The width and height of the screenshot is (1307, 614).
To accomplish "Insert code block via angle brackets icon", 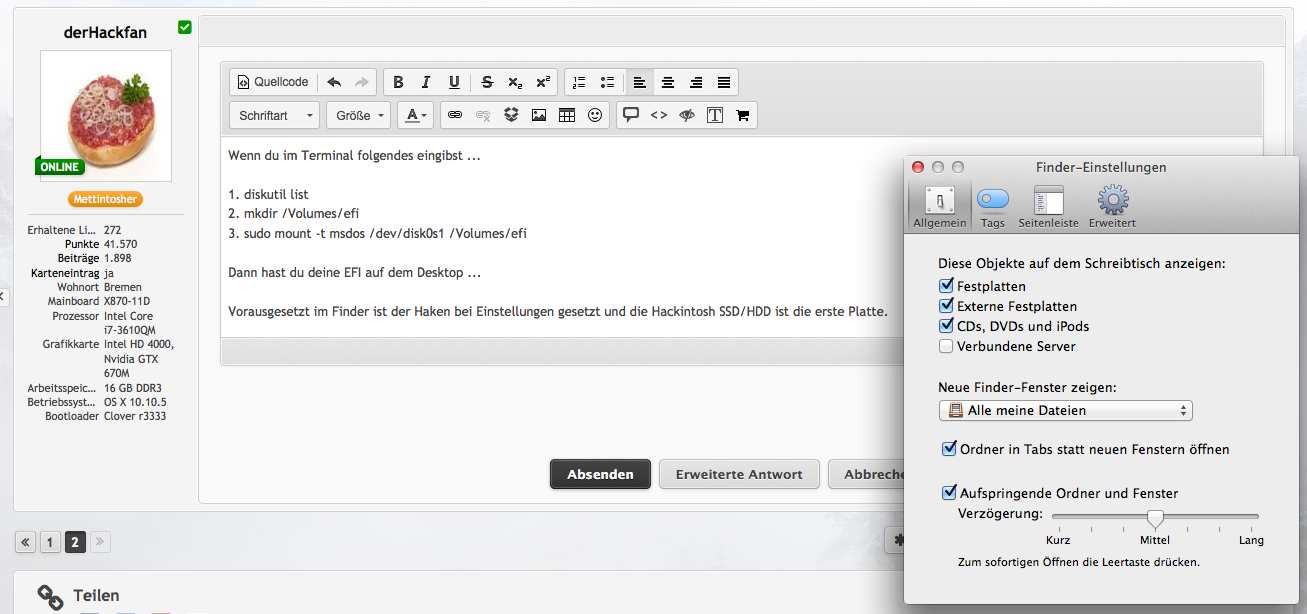I will [659, 115].
